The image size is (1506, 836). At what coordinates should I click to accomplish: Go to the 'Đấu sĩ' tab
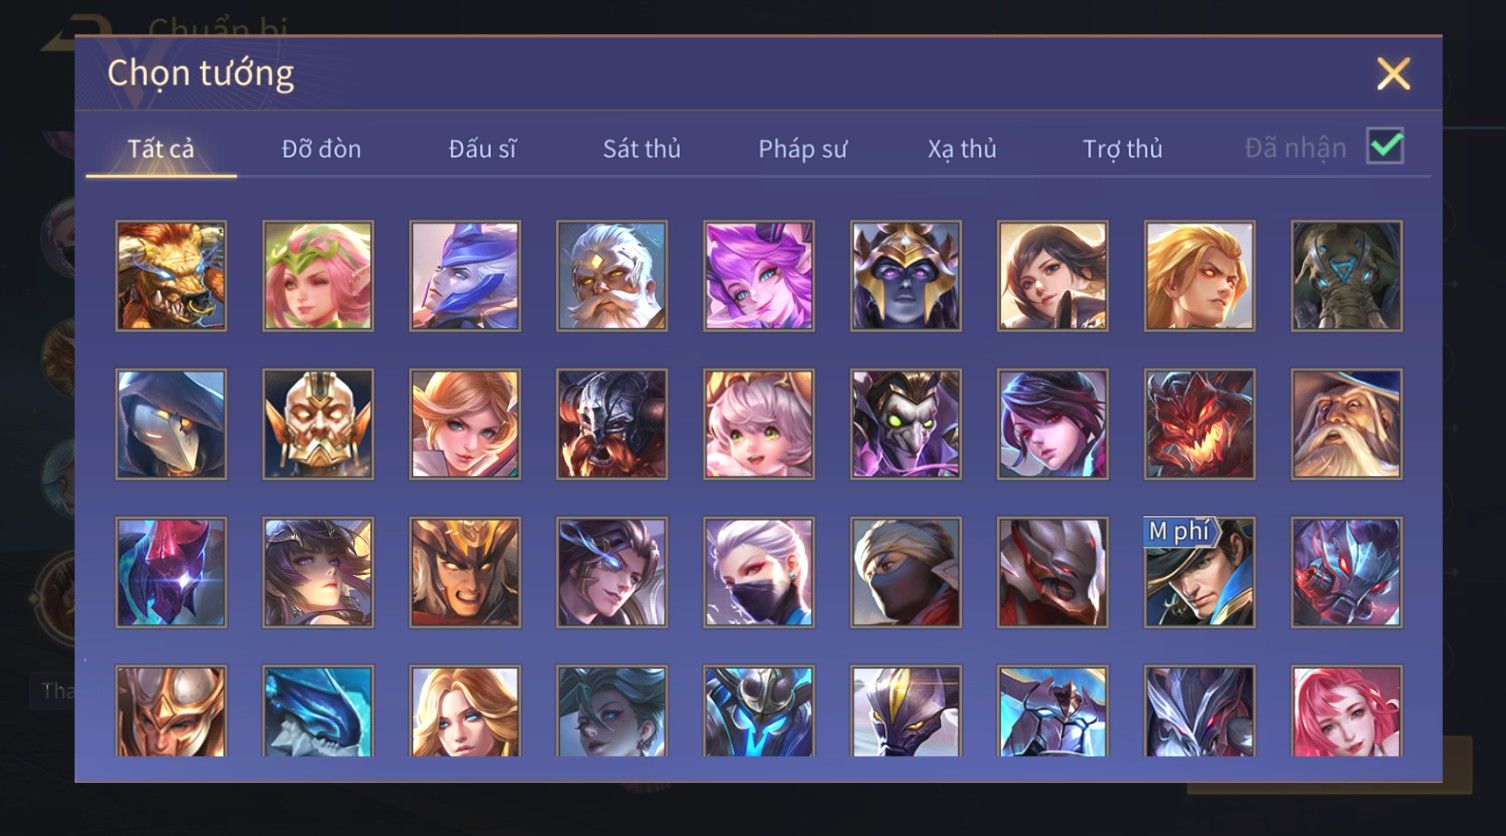pos(482,149)
